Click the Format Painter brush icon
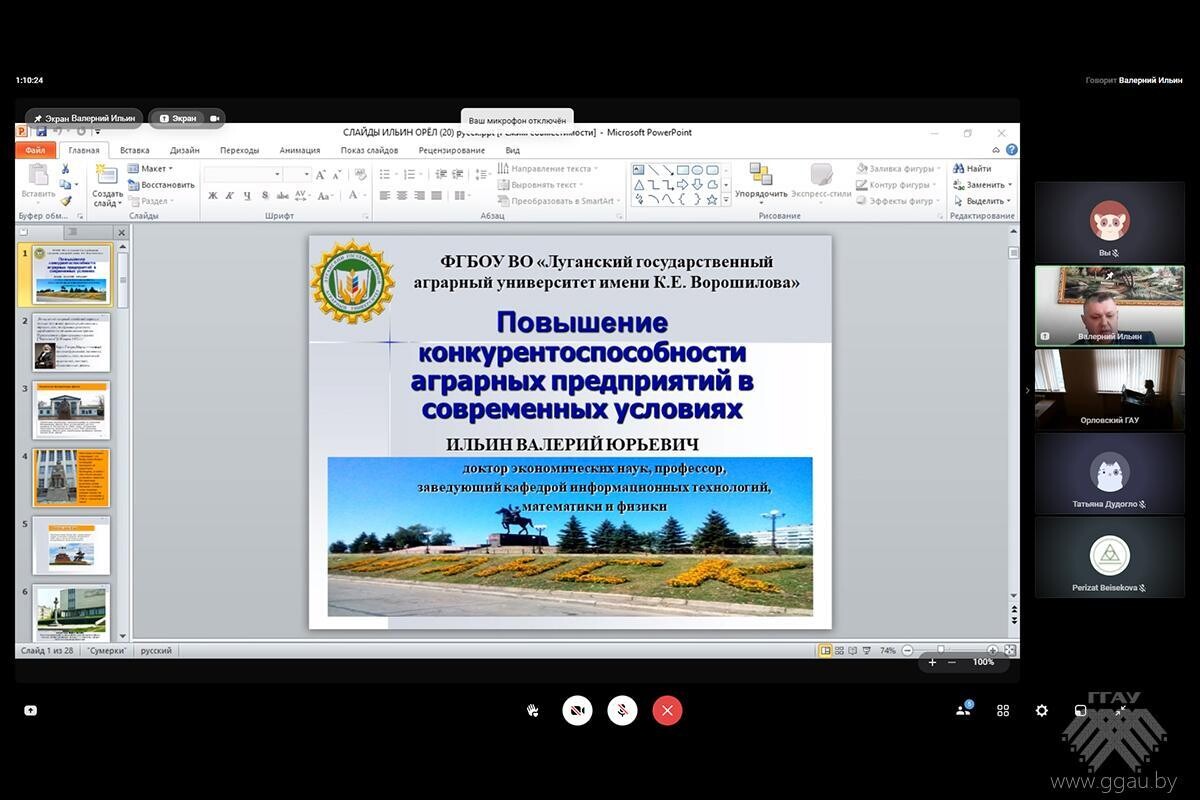 pyautogui.click(x=66, y=200)
